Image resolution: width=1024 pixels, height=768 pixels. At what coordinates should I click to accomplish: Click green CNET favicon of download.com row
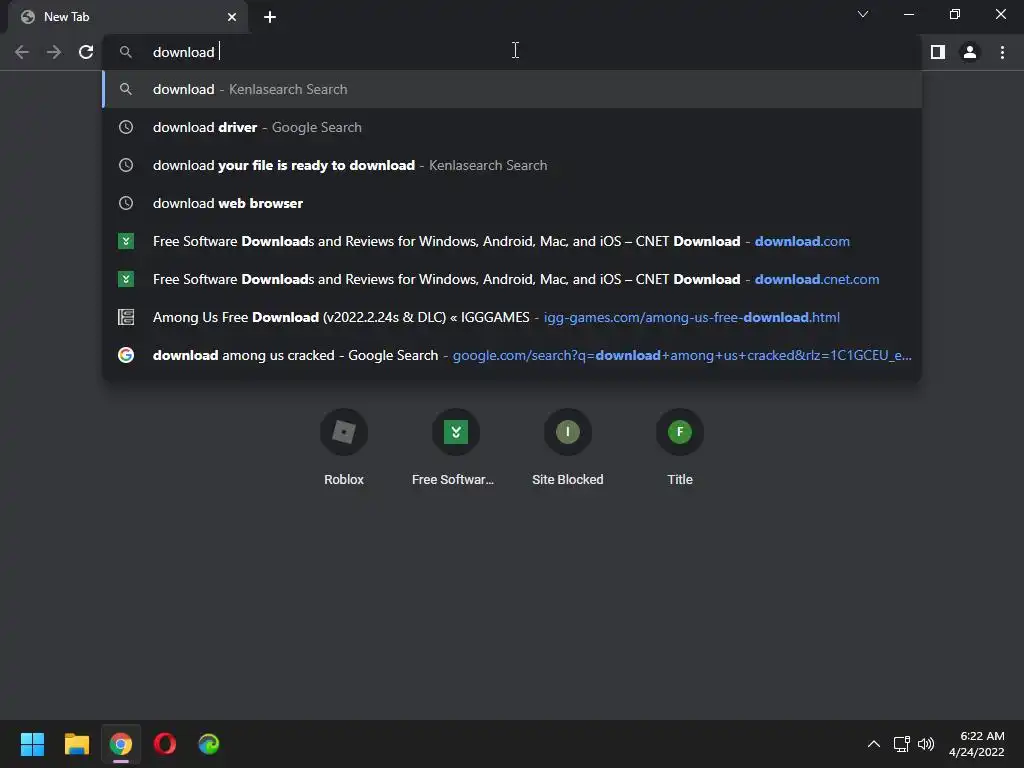point(126,241)
